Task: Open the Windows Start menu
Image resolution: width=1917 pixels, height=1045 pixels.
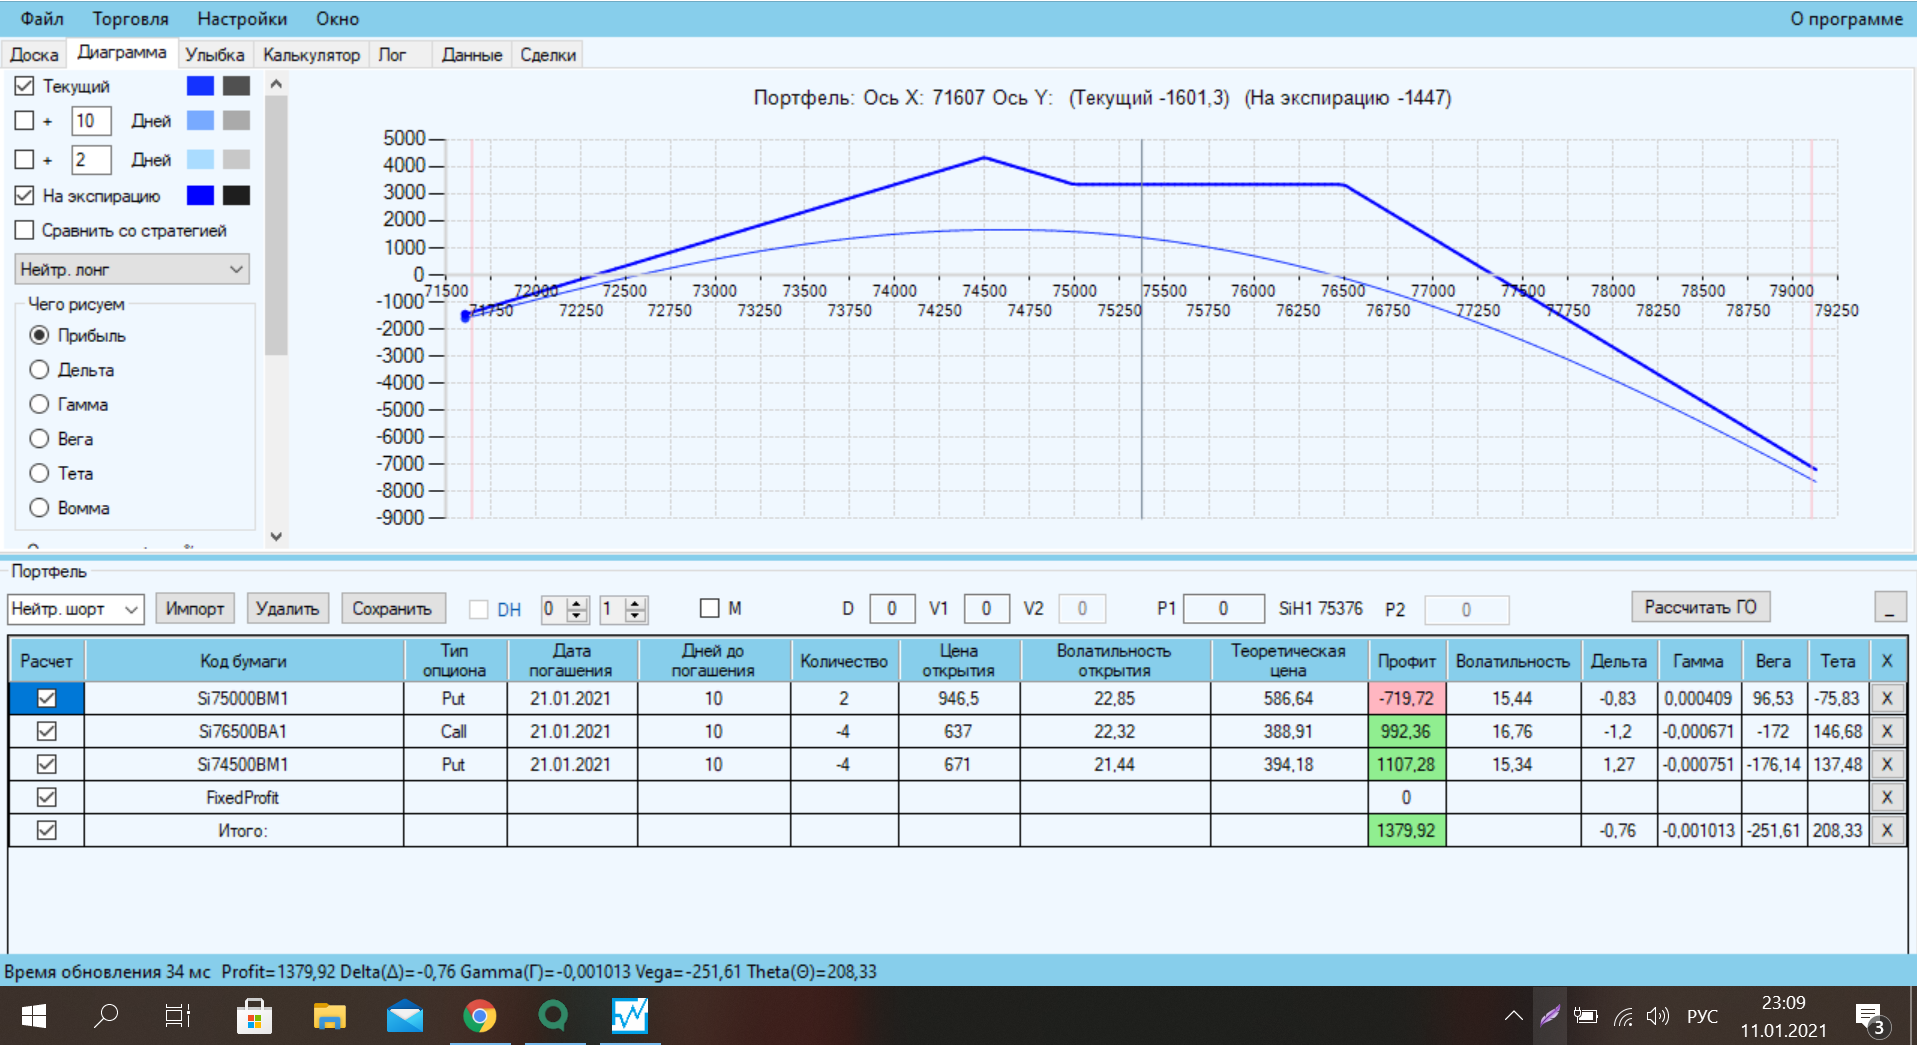Action: (x=34, y=1016)
